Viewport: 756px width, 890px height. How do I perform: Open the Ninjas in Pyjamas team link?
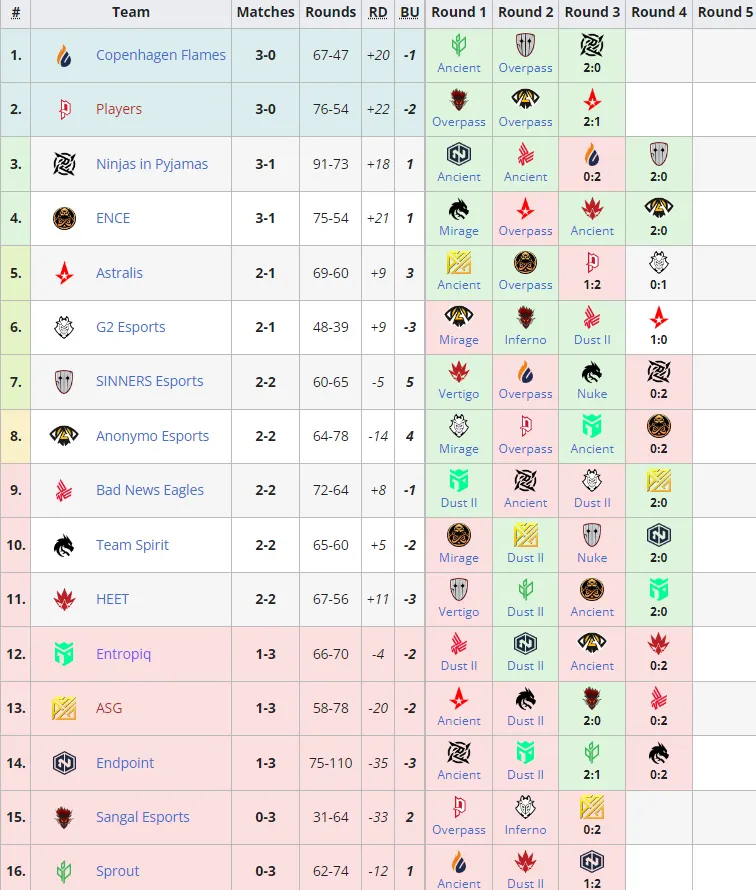152,164
